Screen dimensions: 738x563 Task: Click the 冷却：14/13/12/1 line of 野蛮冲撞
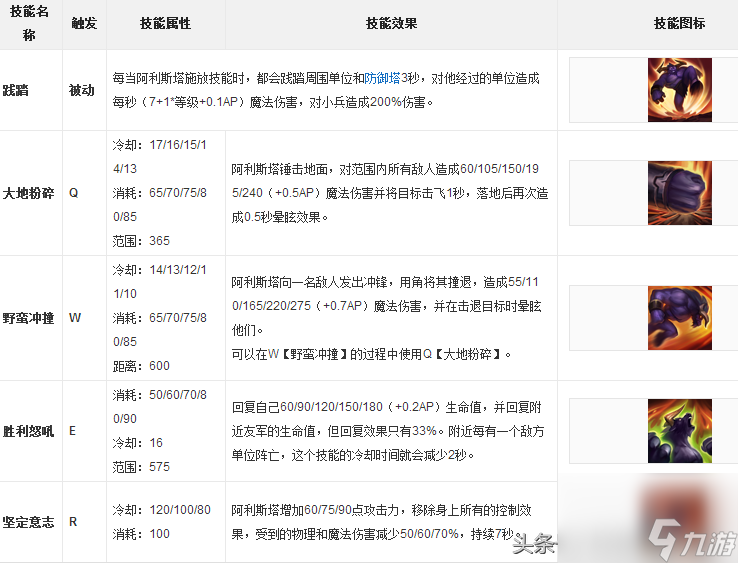(x=160, y=270)
